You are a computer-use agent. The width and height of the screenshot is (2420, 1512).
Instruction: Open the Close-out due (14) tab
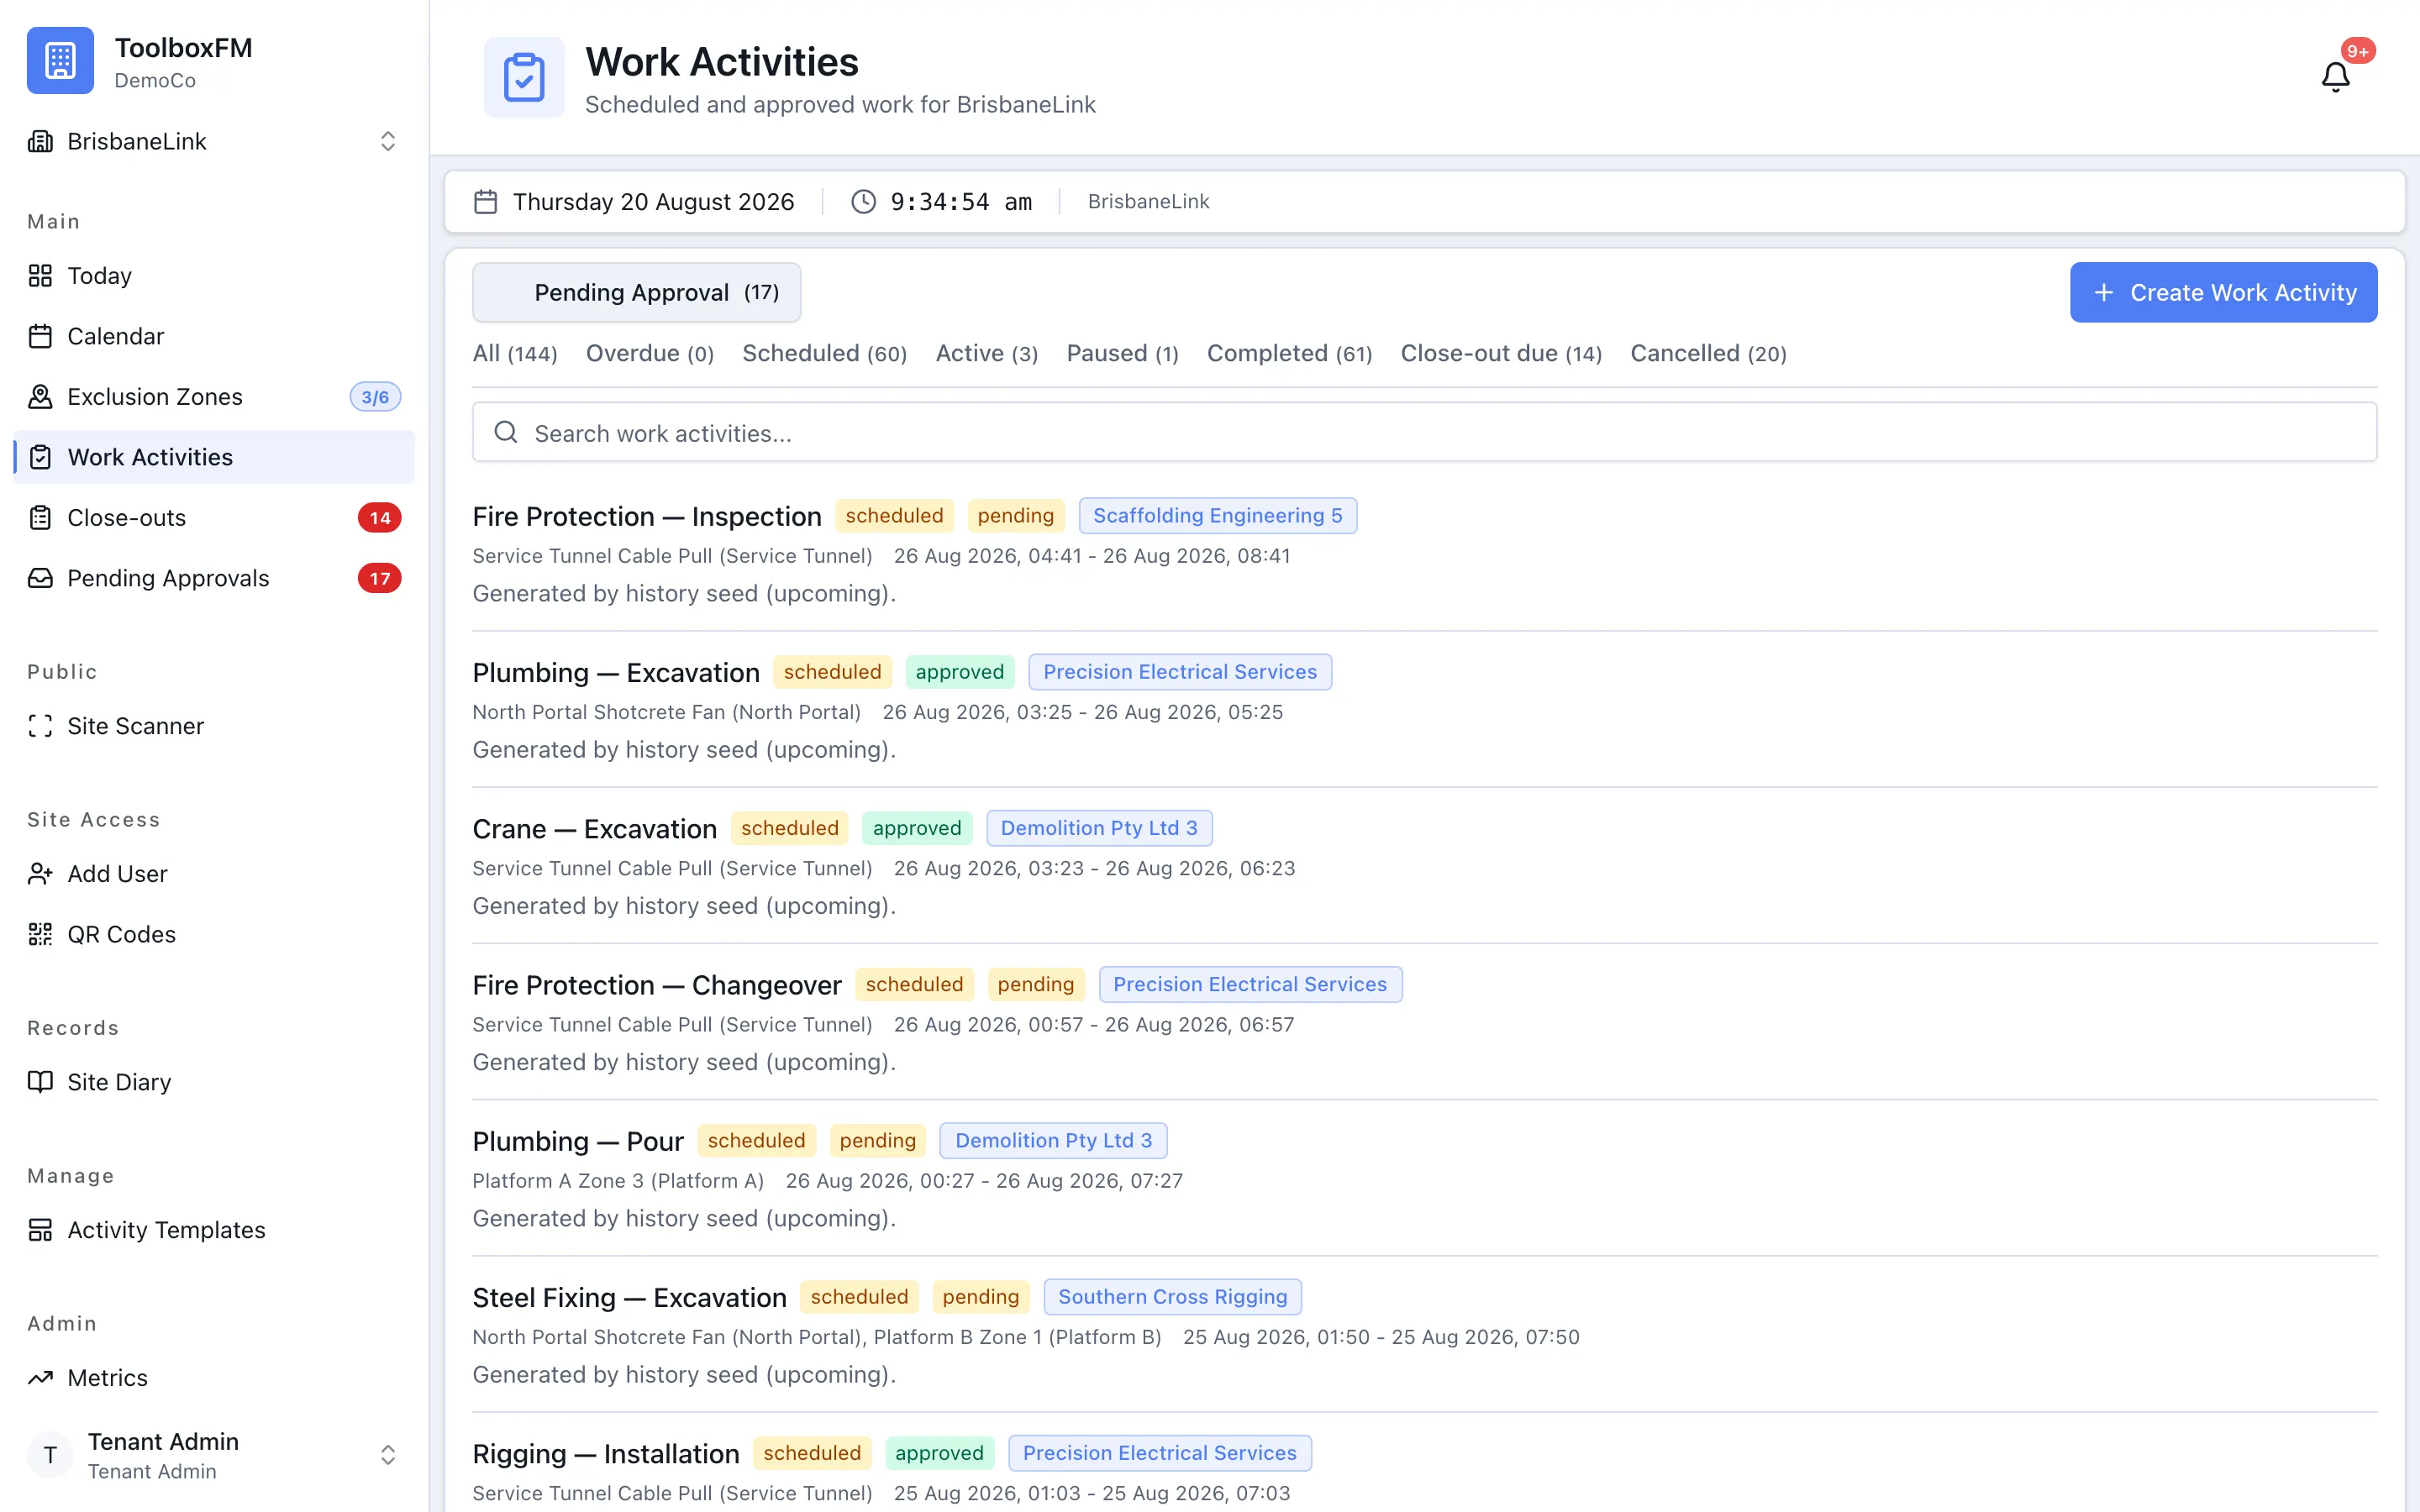pos(1502,354)
